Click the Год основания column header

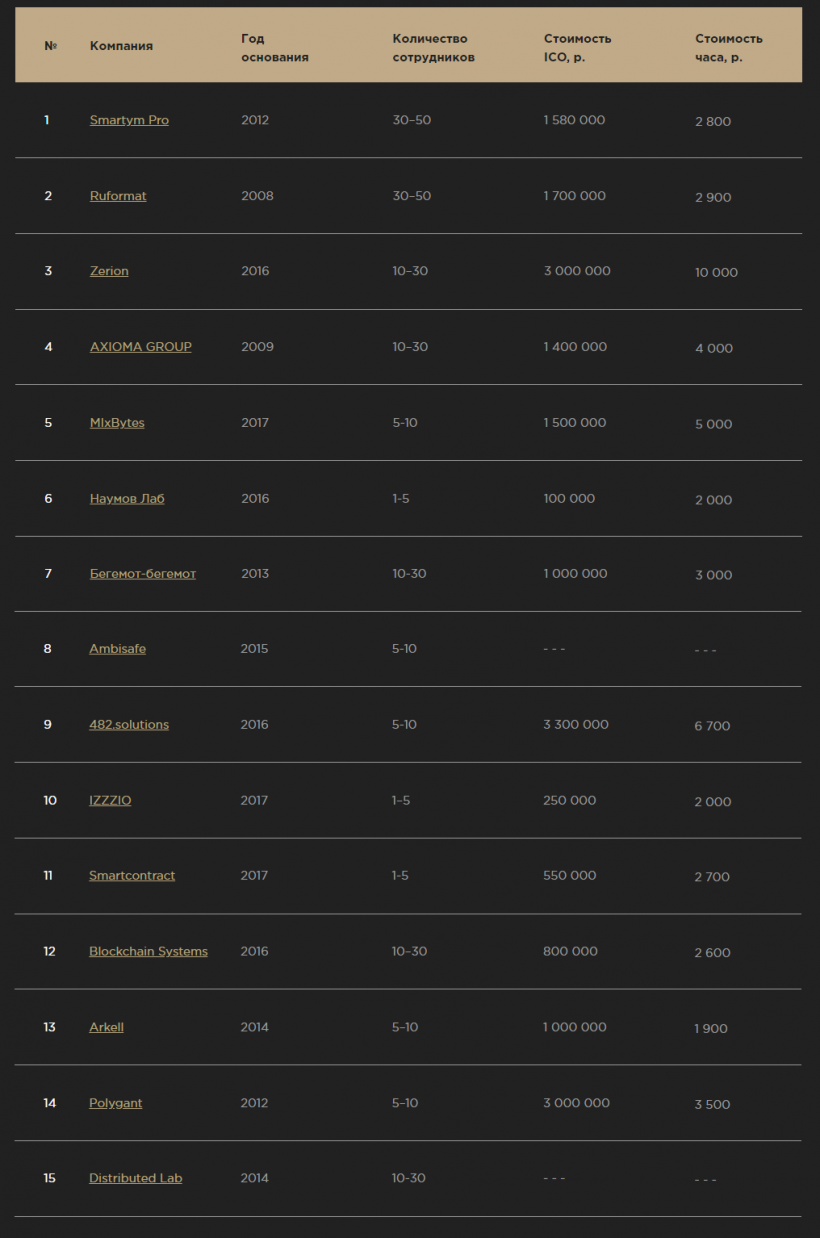pos(274,48)
